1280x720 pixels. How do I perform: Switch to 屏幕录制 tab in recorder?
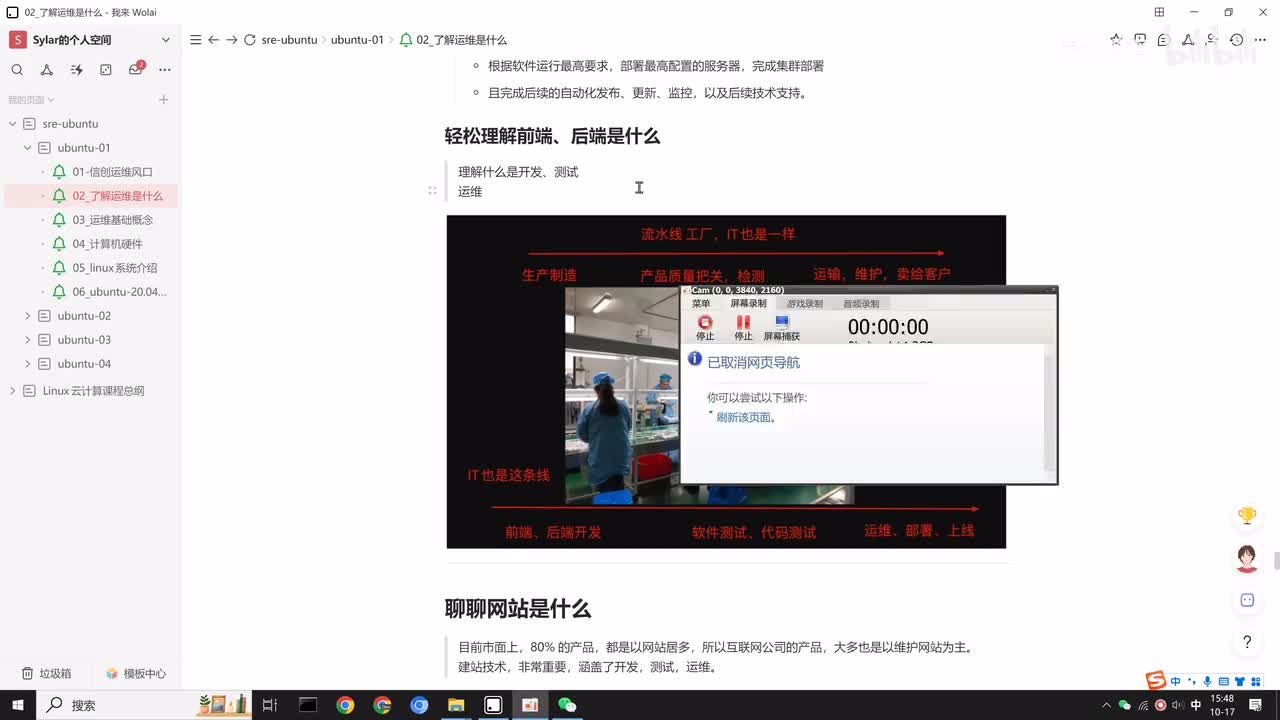coord(748,304)
